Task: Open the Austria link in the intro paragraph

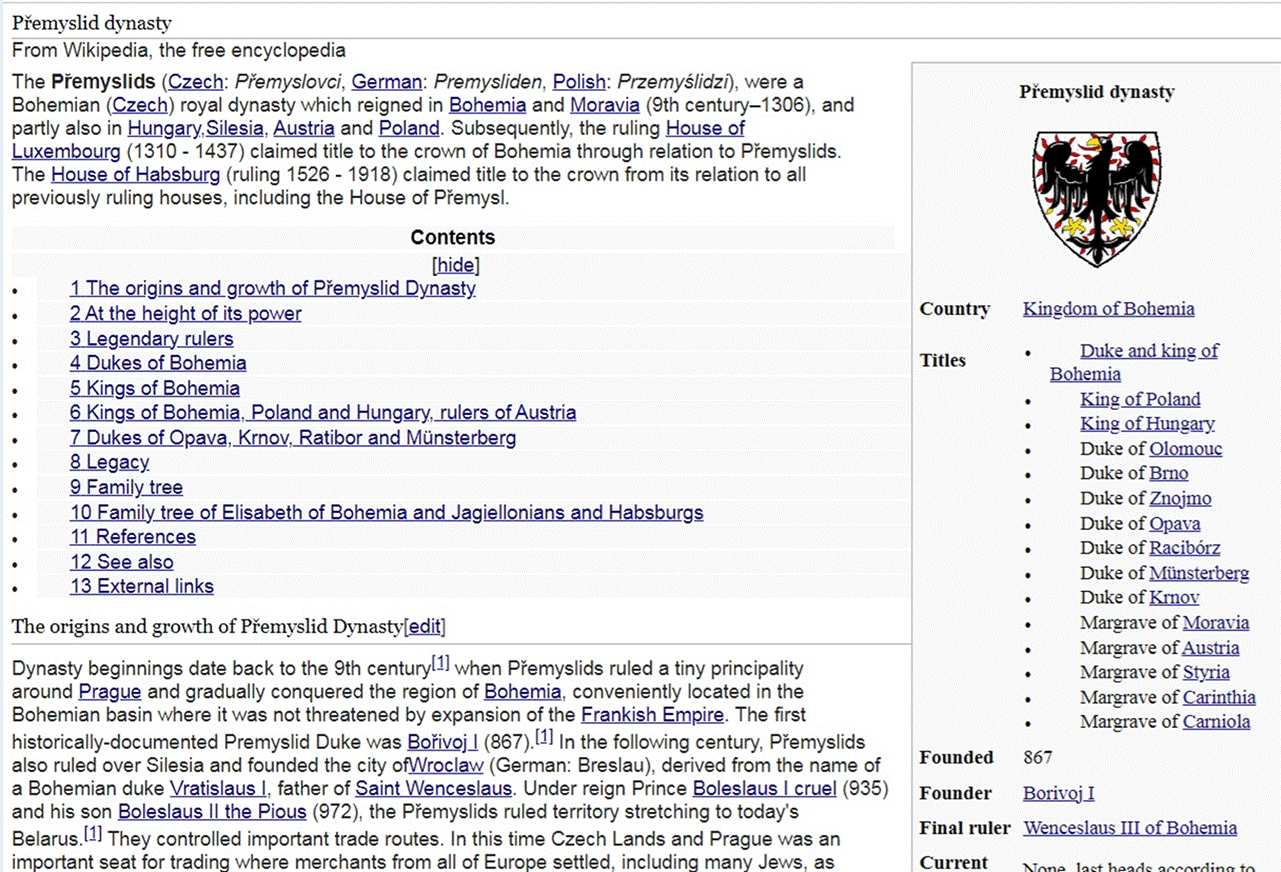Action: pyautogui.click(x=304, y=128)
